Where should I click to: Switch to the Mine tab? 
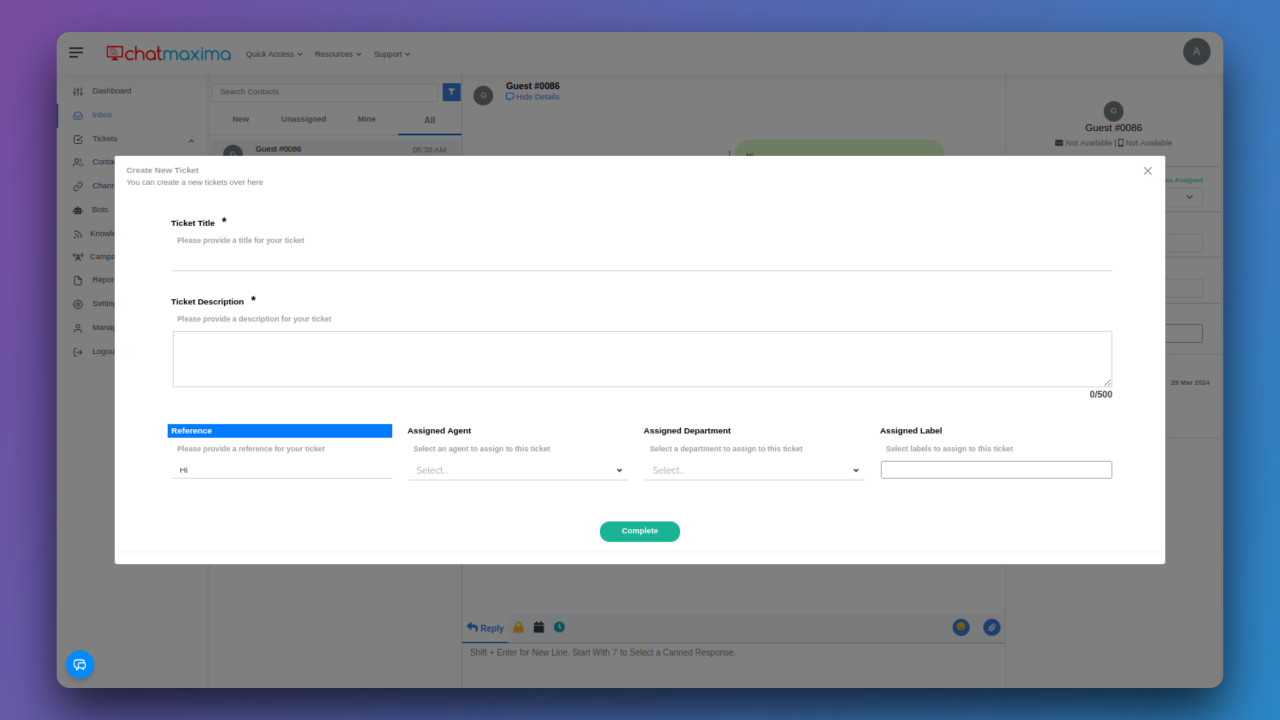[367, 119]
